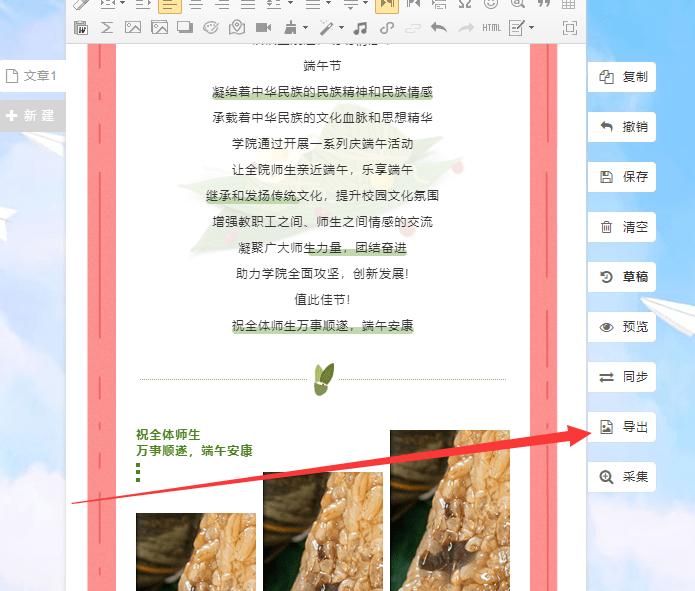Insert a map with the map pin icon
This screenshot has height=591, width=695.
click(237, 28)
